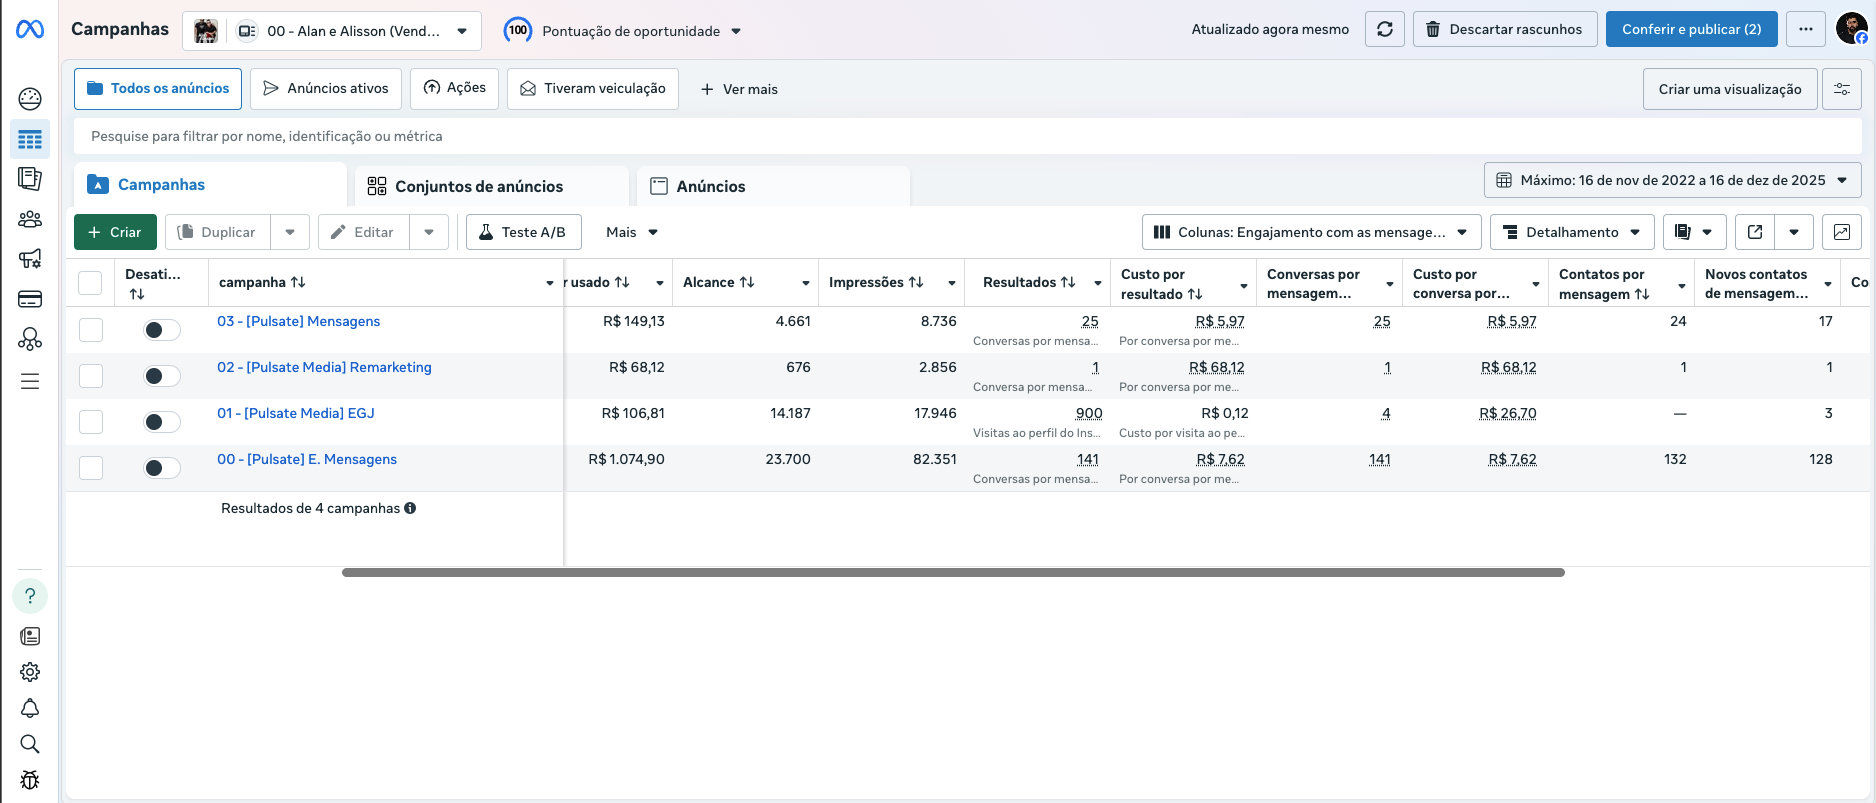Click the horizontal table scrollbar

952,573
